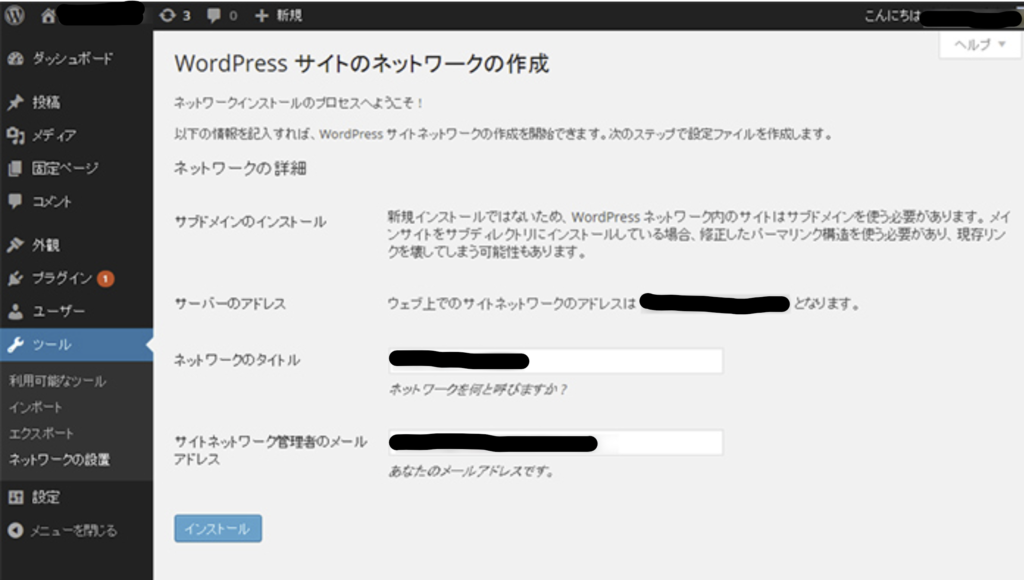Click the 固定ページ pages icon
This screenshot has height=580, width=1024.
pos(16,169)
